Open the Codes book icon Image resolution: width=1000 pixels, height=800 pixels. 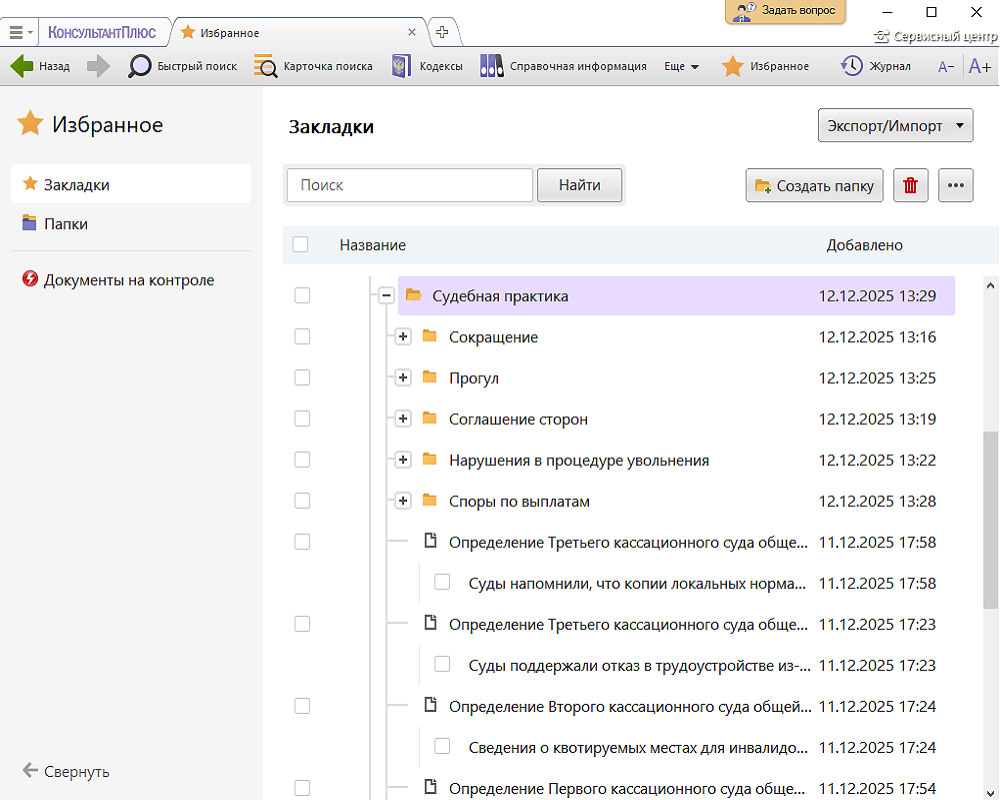tap(402, 67)
